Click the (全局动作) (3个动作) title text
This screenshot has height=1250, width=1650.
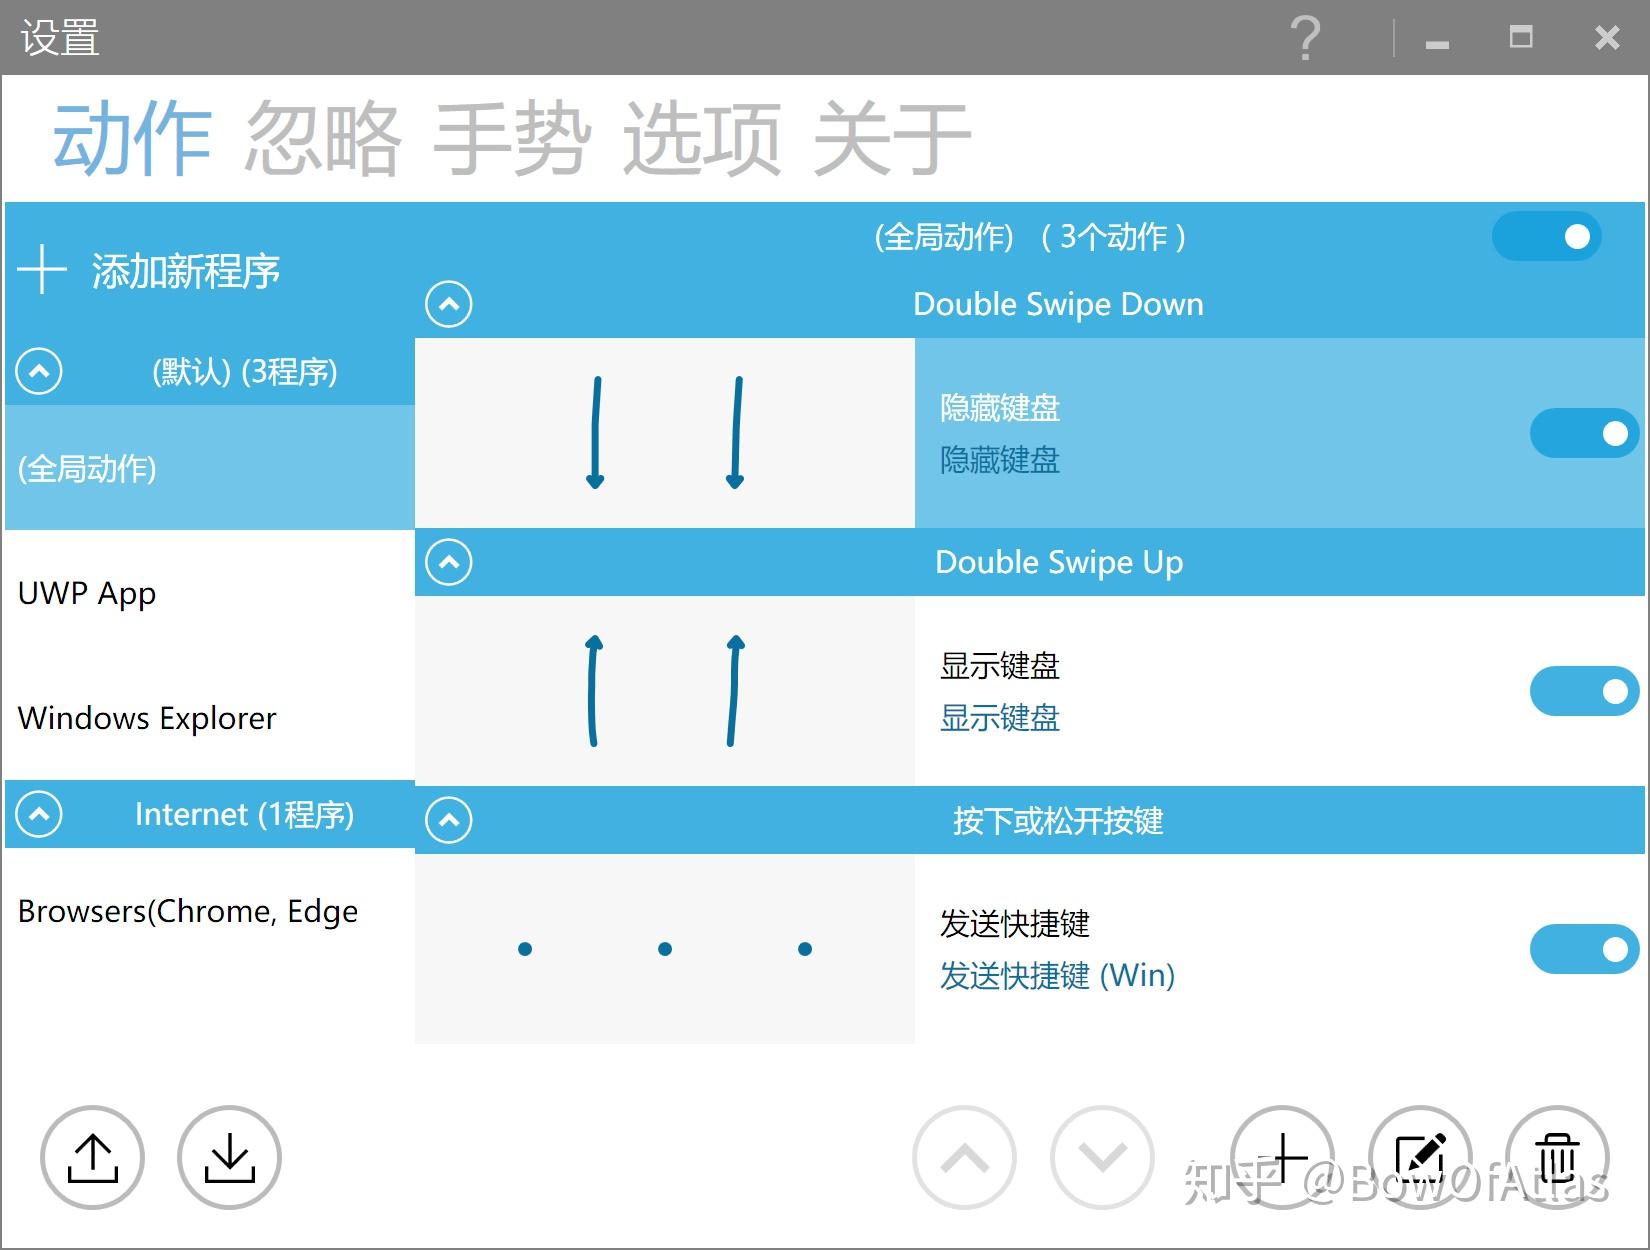point(1030,237)
